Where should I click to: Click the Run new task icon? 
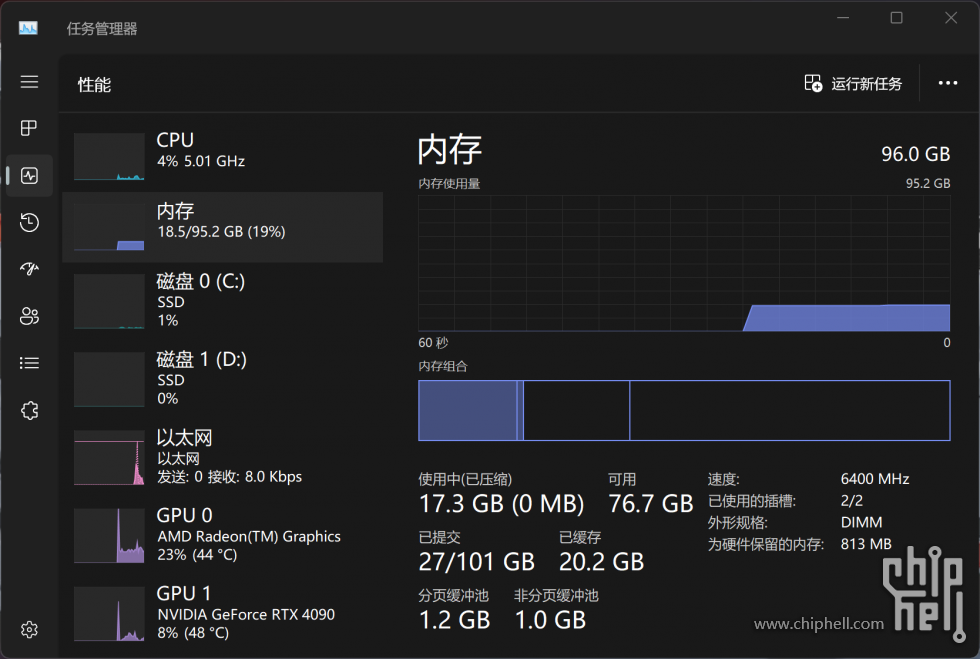pyautogui.click(x=813, y=83)
